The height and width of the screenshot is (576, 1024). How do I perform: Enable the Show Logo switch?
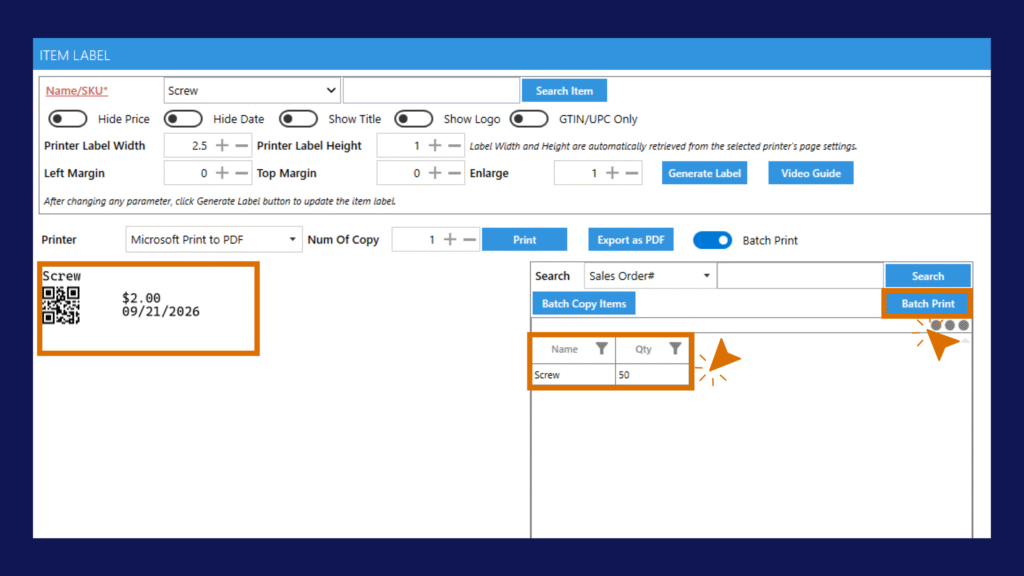tap(413, 119)
